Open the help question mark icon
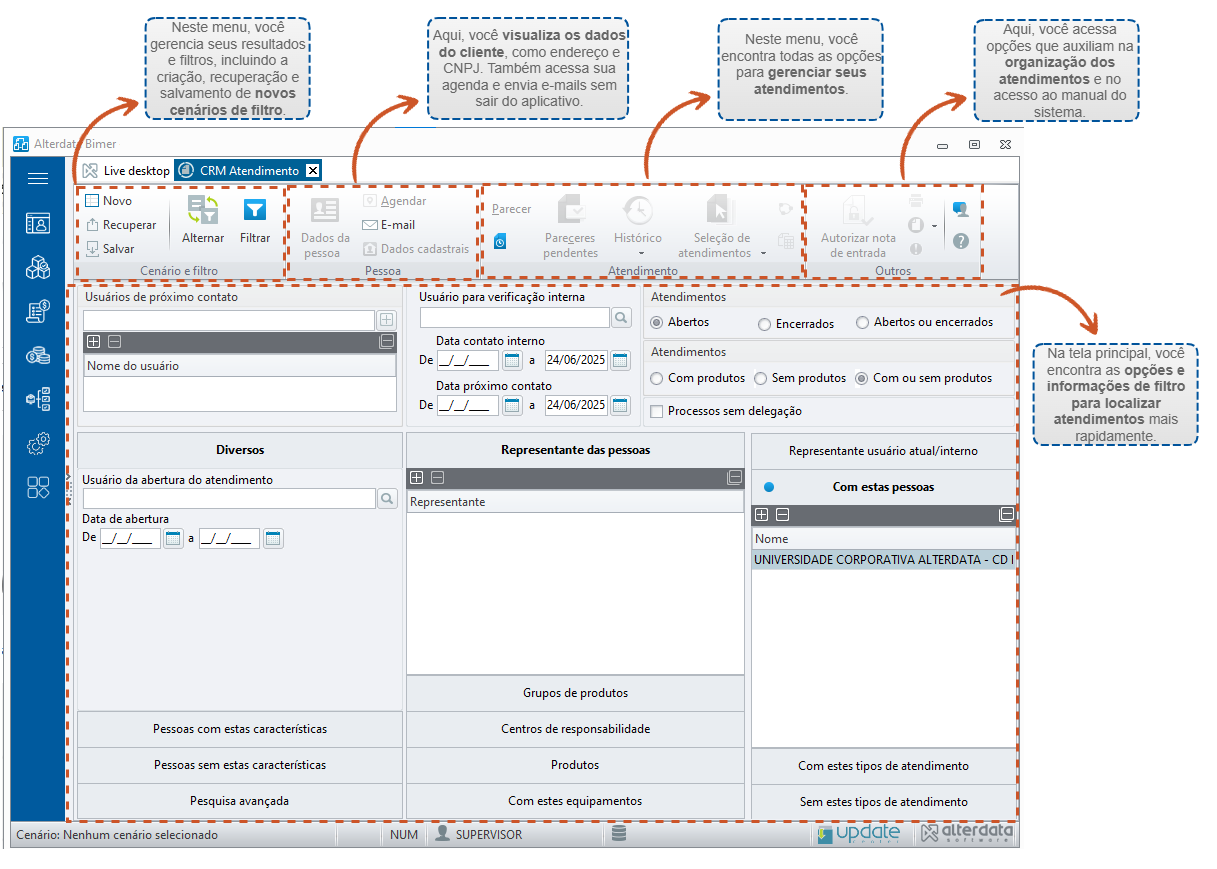Screen dimensions: 1217x869 (961, 241)
